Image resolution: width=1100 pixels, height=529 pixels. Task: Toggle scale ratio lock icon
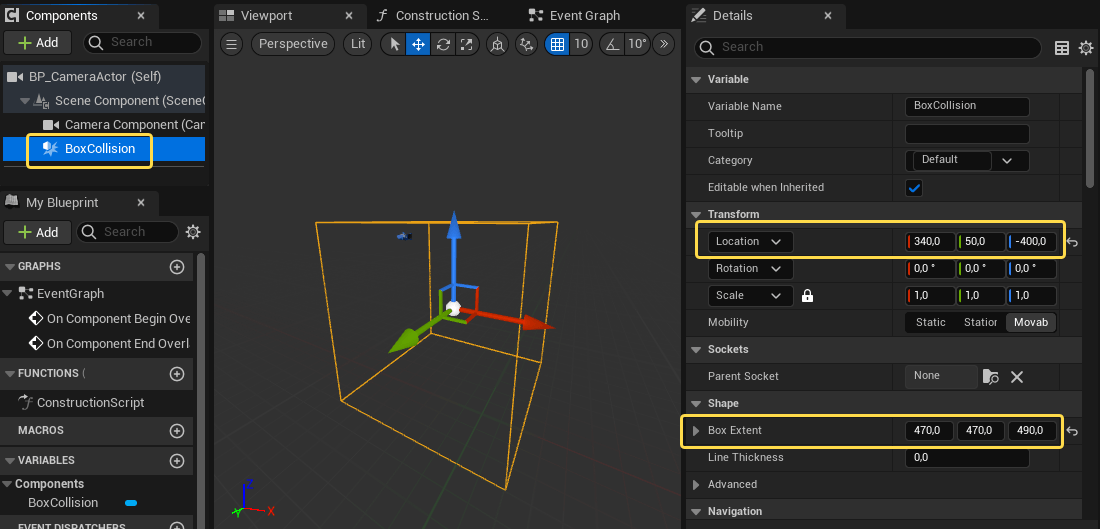point(807,296)
